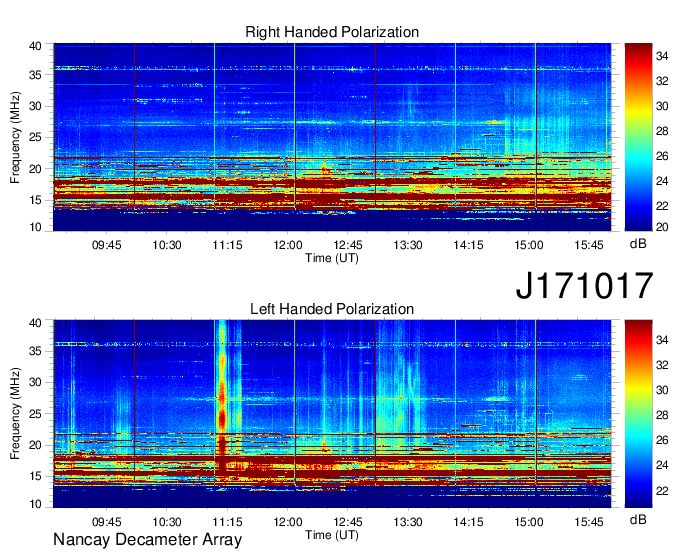Image resolution: width=680 pixels, height=552 pixels.
Task: Click the 20 MHz tick on Right Handed plot
Action: point(35,169)
